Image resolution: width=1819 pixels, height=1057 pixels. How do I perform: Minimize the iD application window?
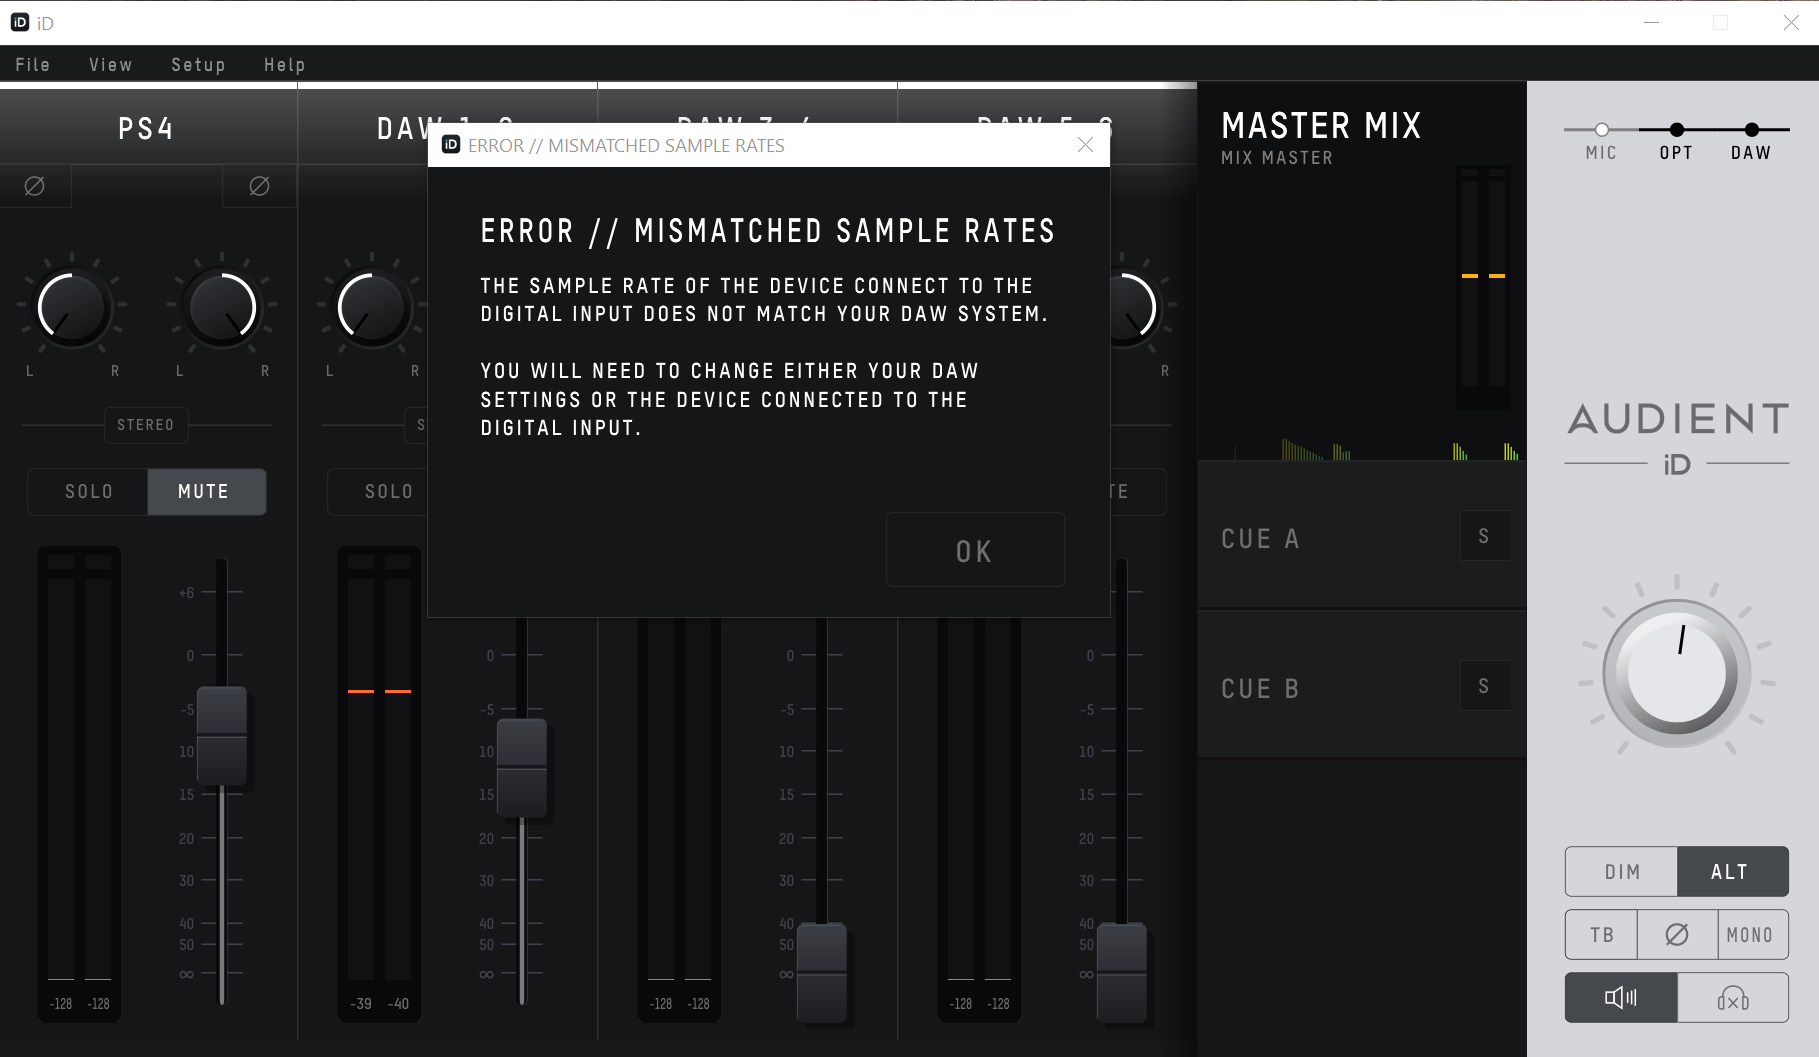1651,22
